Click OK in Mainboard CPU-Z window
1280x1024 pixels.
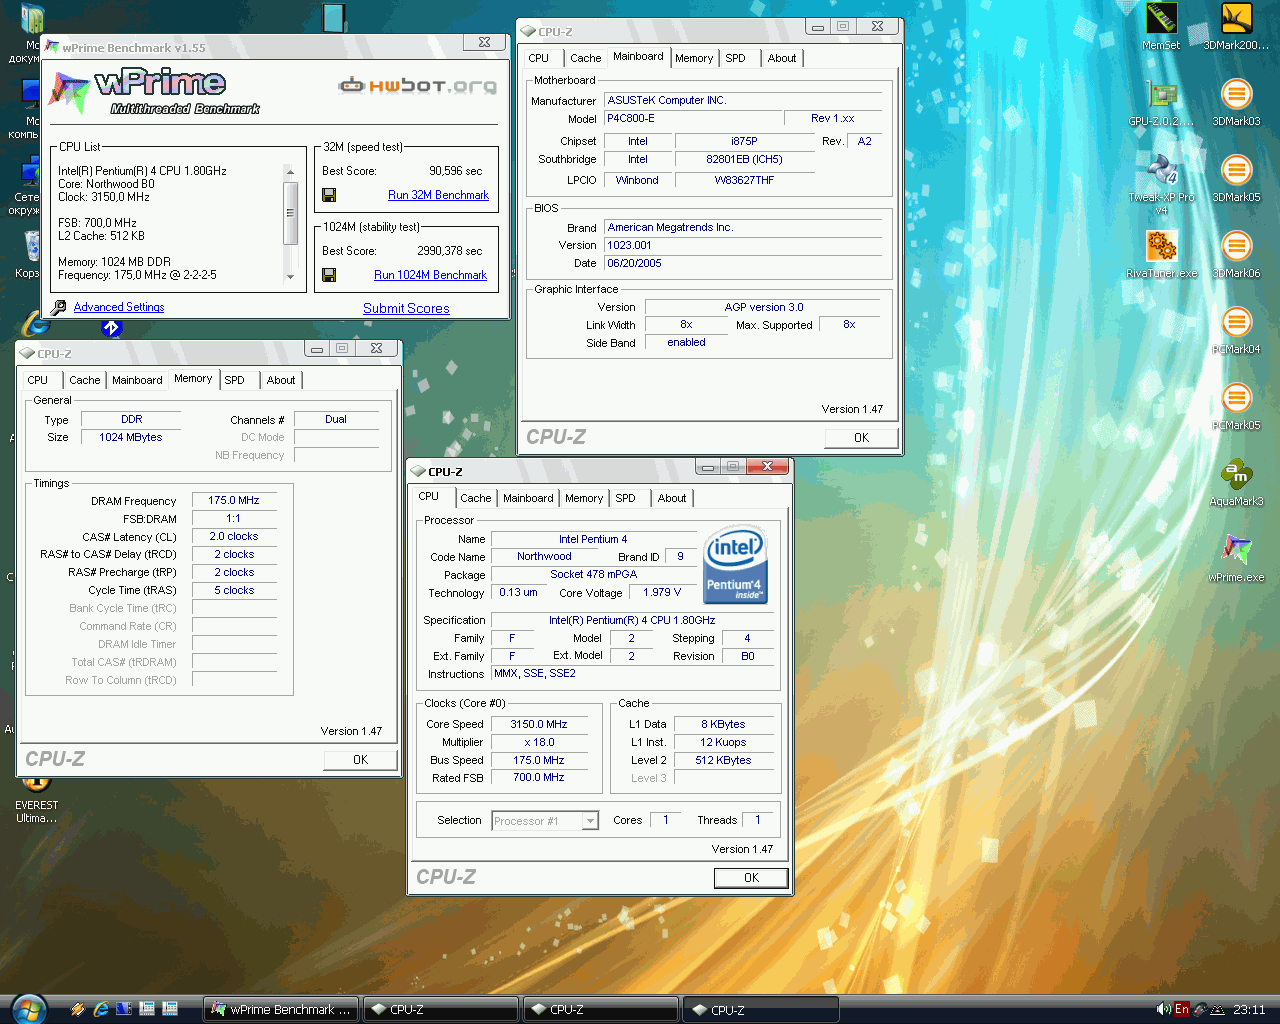point(861,438)
